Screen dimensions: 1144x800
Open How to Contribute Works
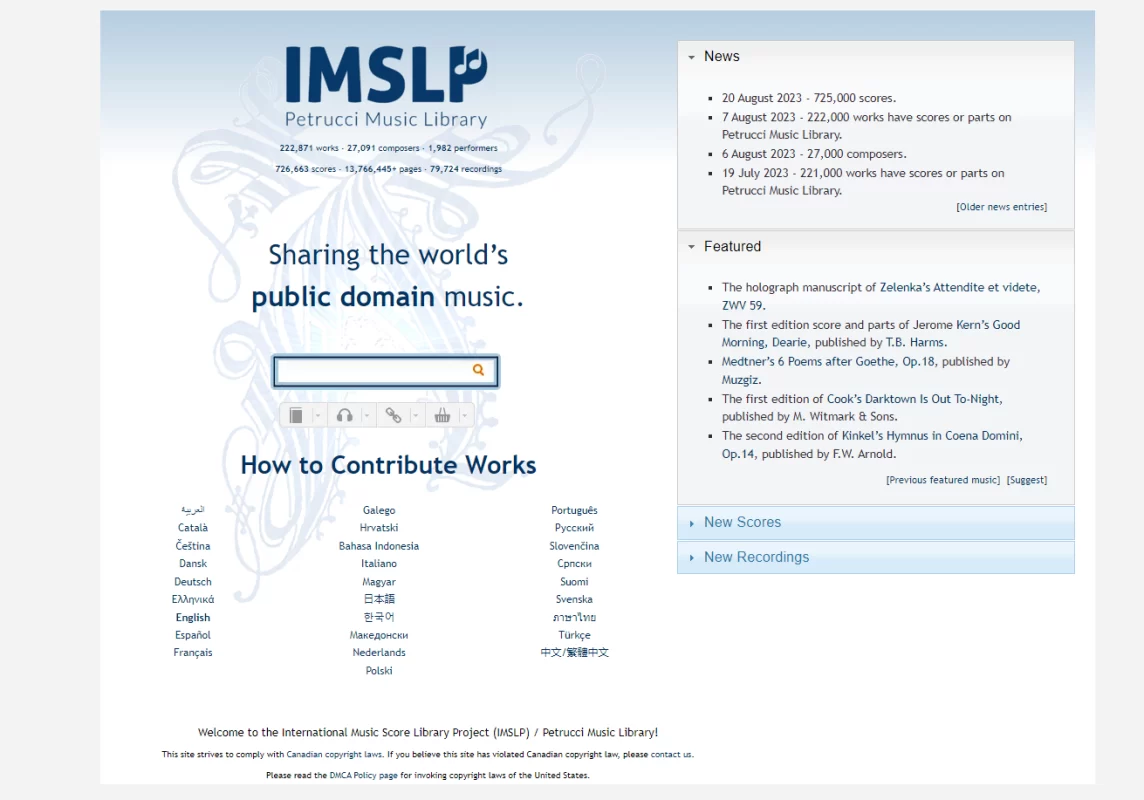click(388, 465)
